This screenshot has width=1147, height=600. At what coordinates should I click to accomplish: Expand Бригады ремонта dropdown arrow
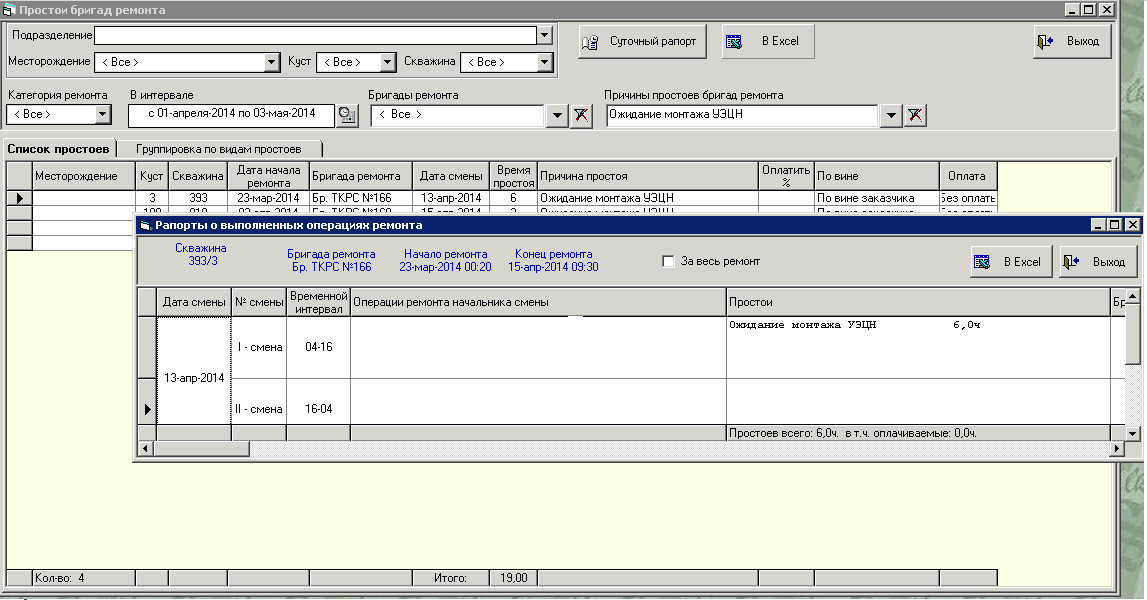pos(557,115)
